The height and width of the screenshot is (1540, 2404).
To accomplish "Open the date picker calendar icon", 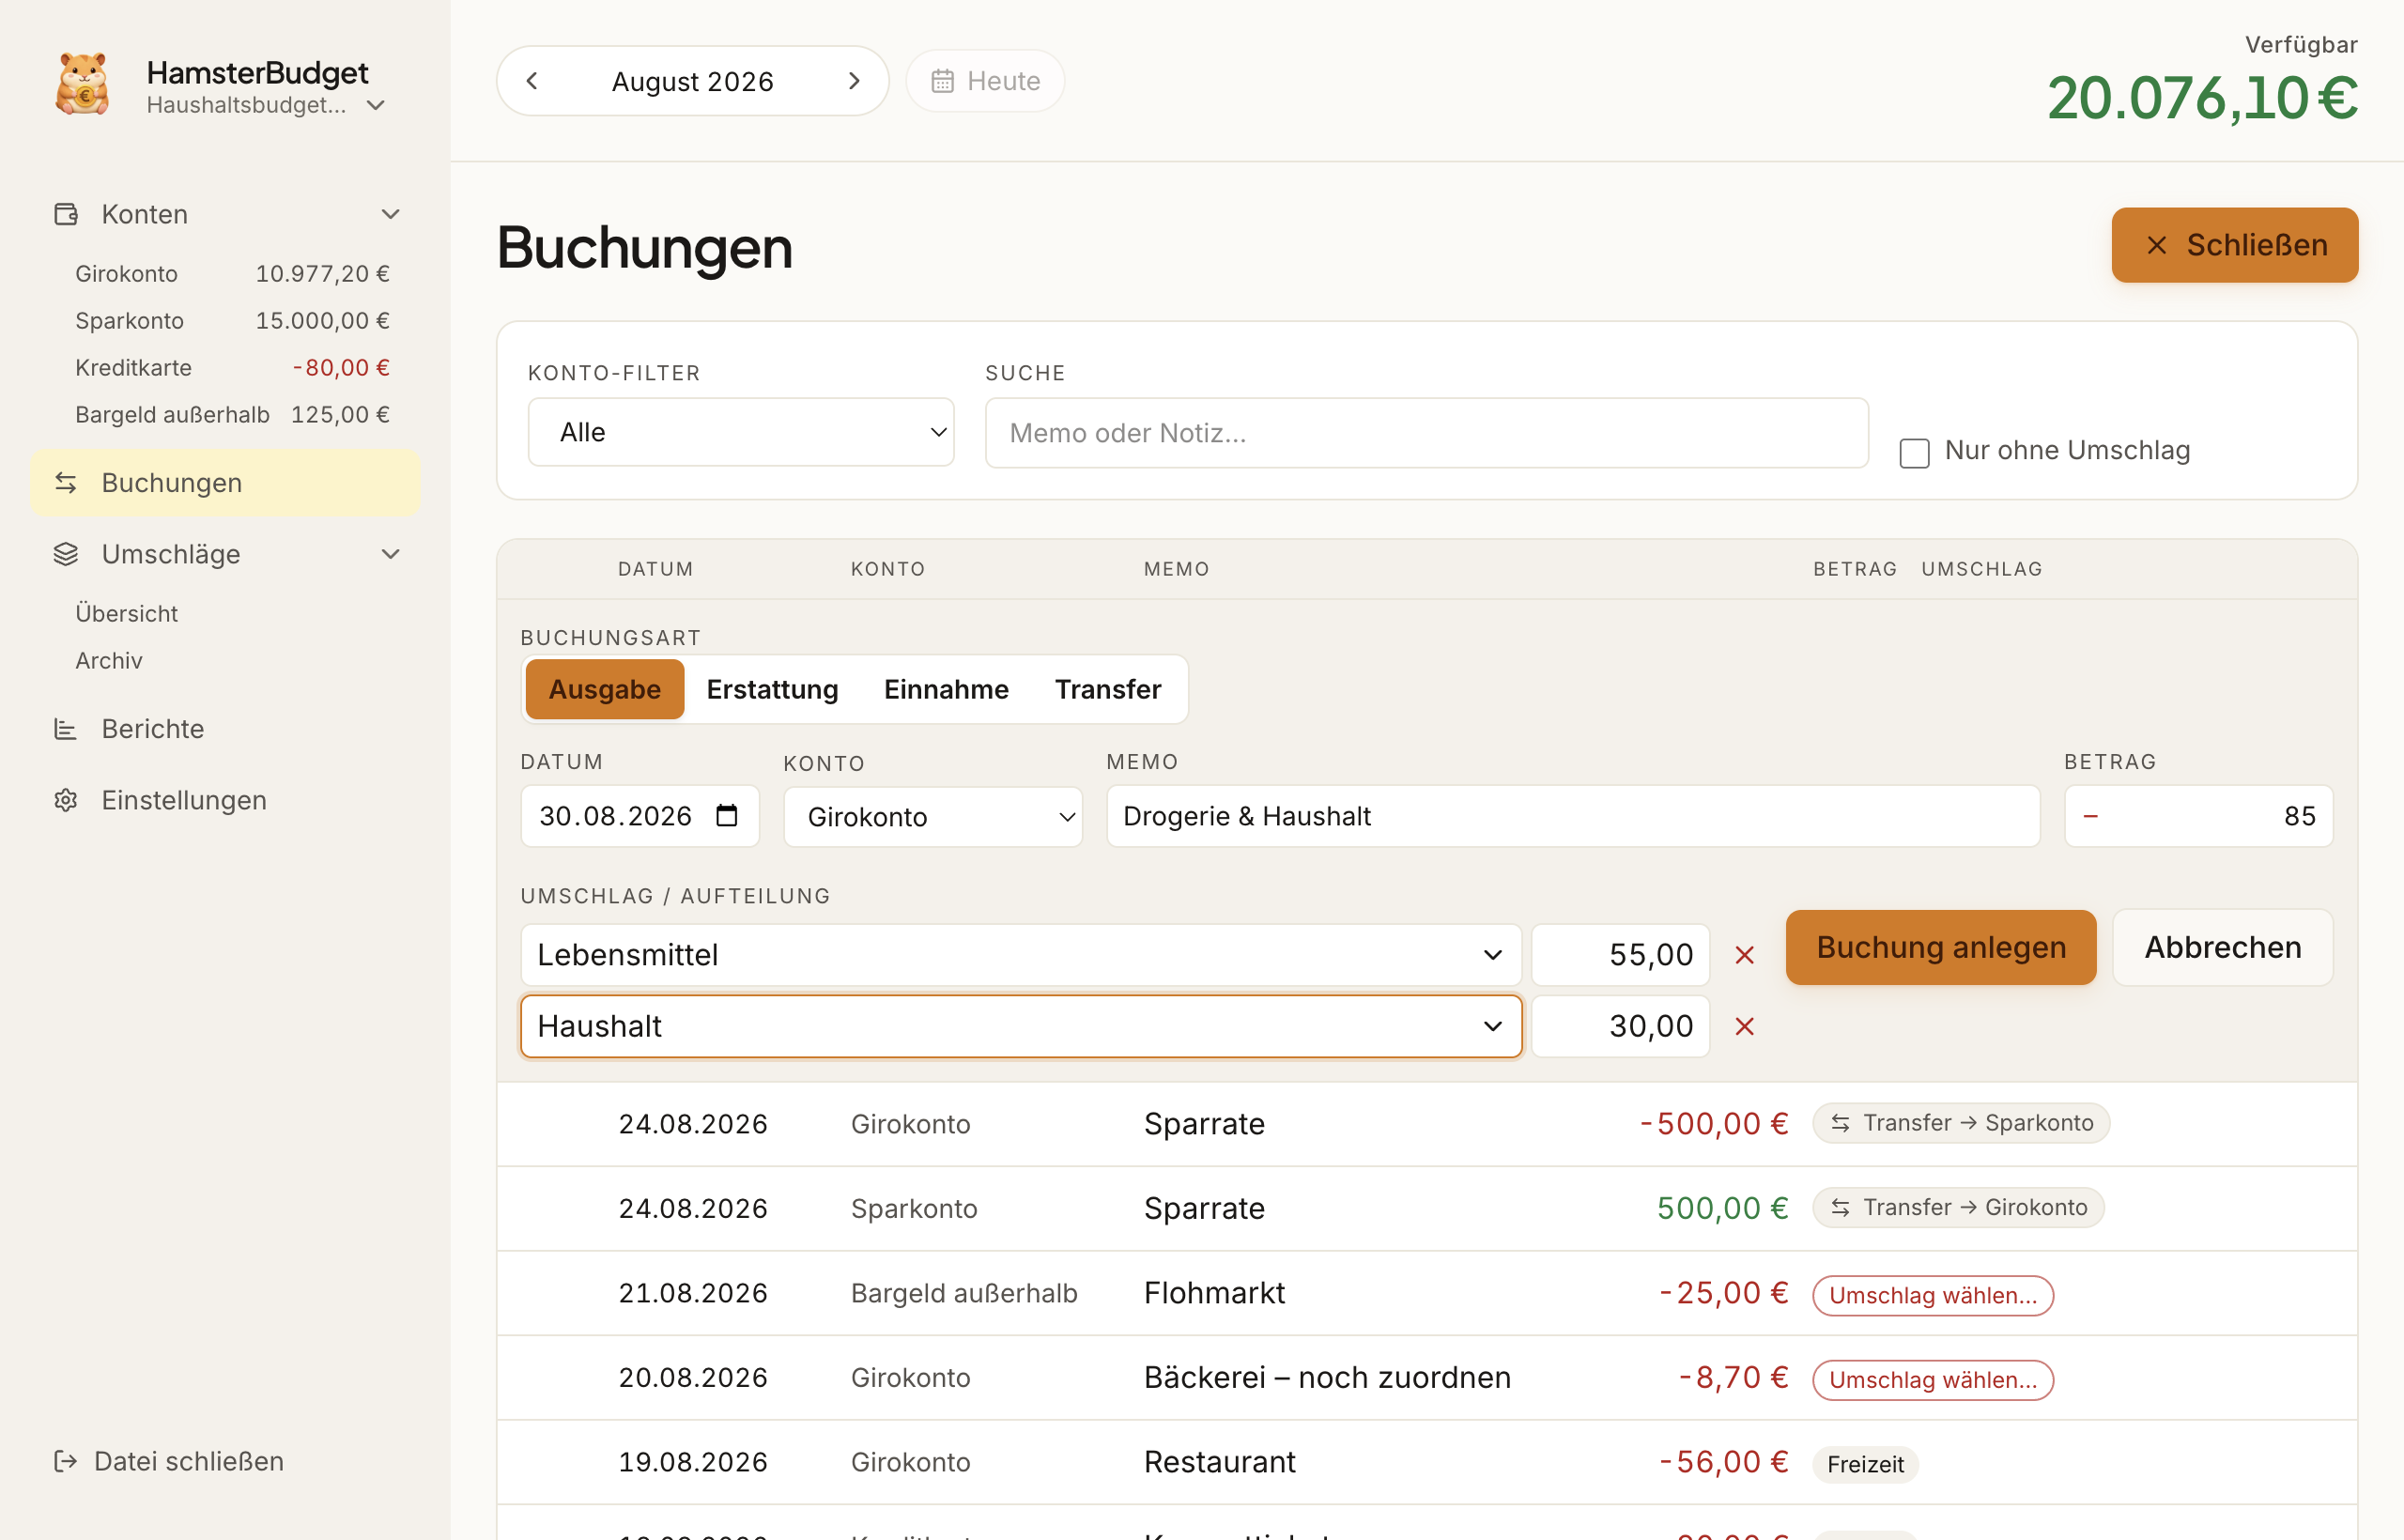I will pos(727,816).
